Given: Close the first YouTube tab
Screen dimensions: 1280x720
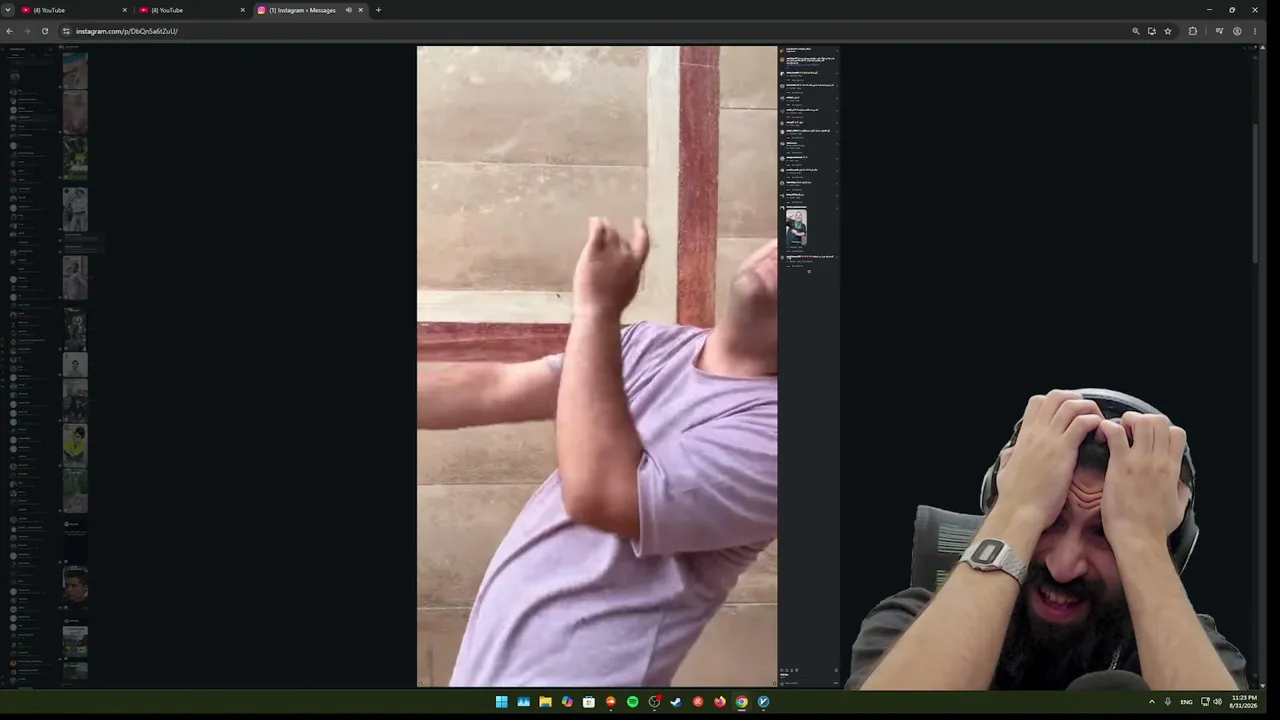Looking at the screenshot, I should pyautogui.click(x=125, y=10).
